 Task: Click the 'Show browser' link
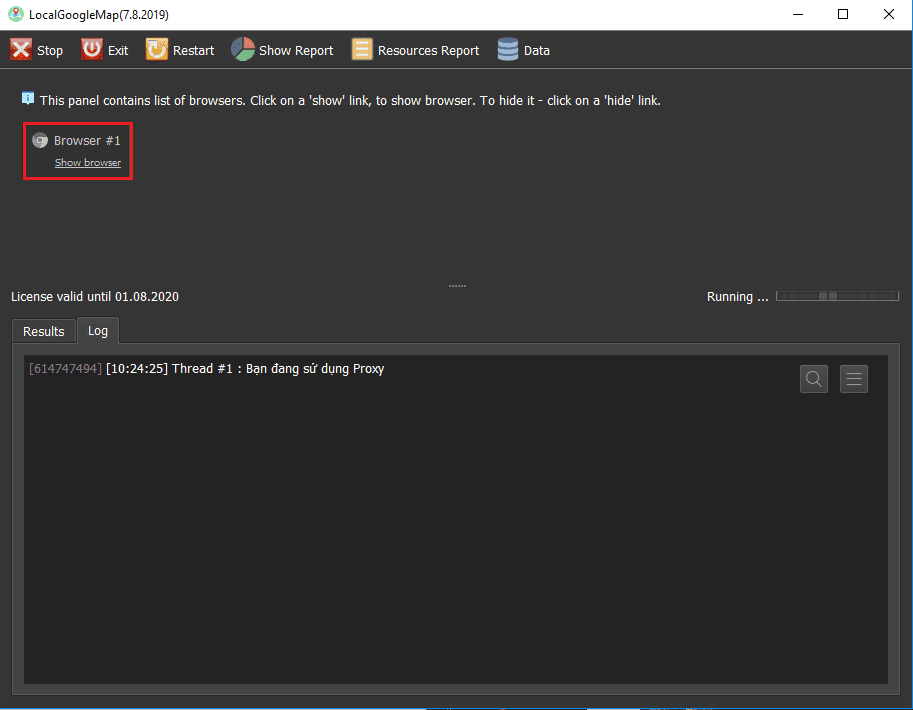click(x=88, y=163)
